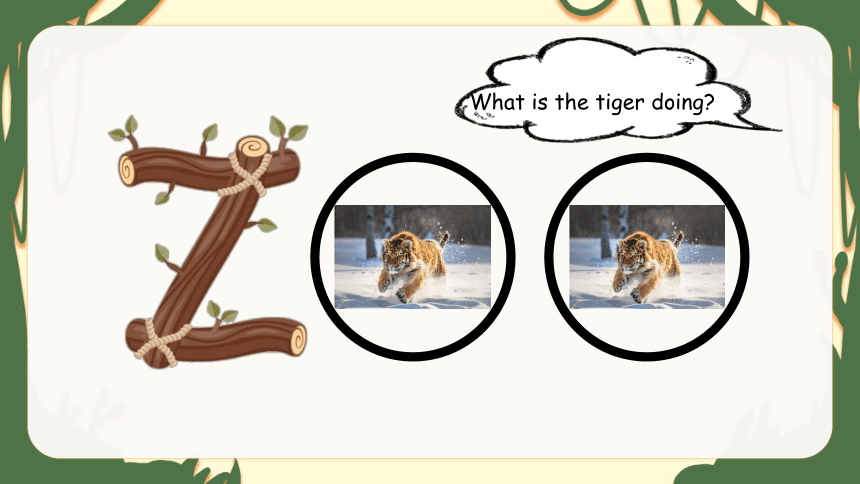This screenshot has height=484, width=860.
Task: Click the bottom horizontal log of the Z
Action: click(216, 340)
